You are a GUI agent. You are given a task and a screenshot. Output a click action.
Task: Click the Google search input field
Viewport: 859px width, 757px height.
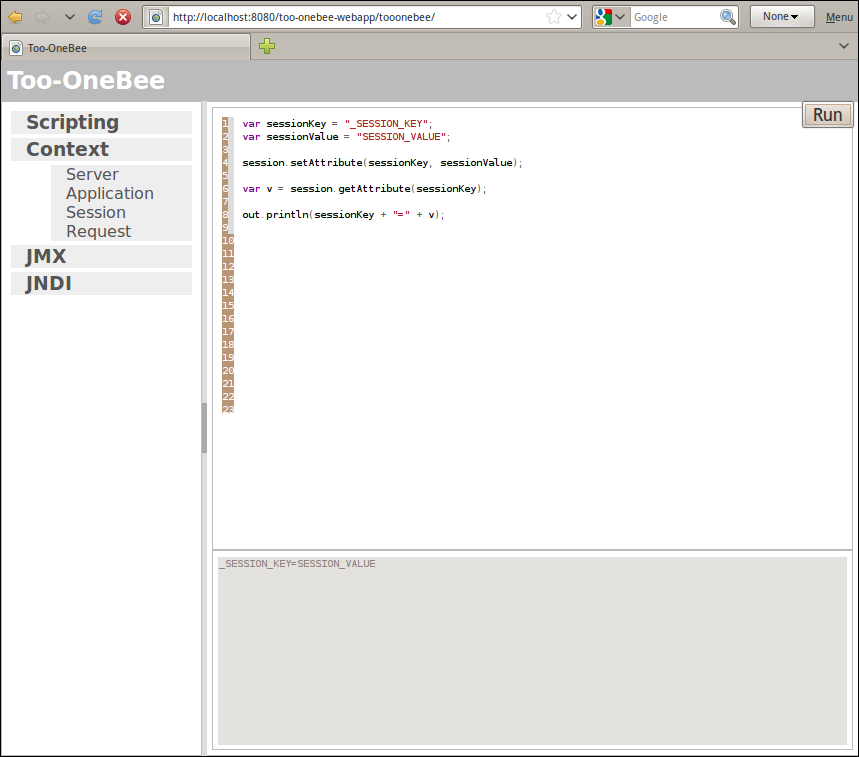click(675, 17)
